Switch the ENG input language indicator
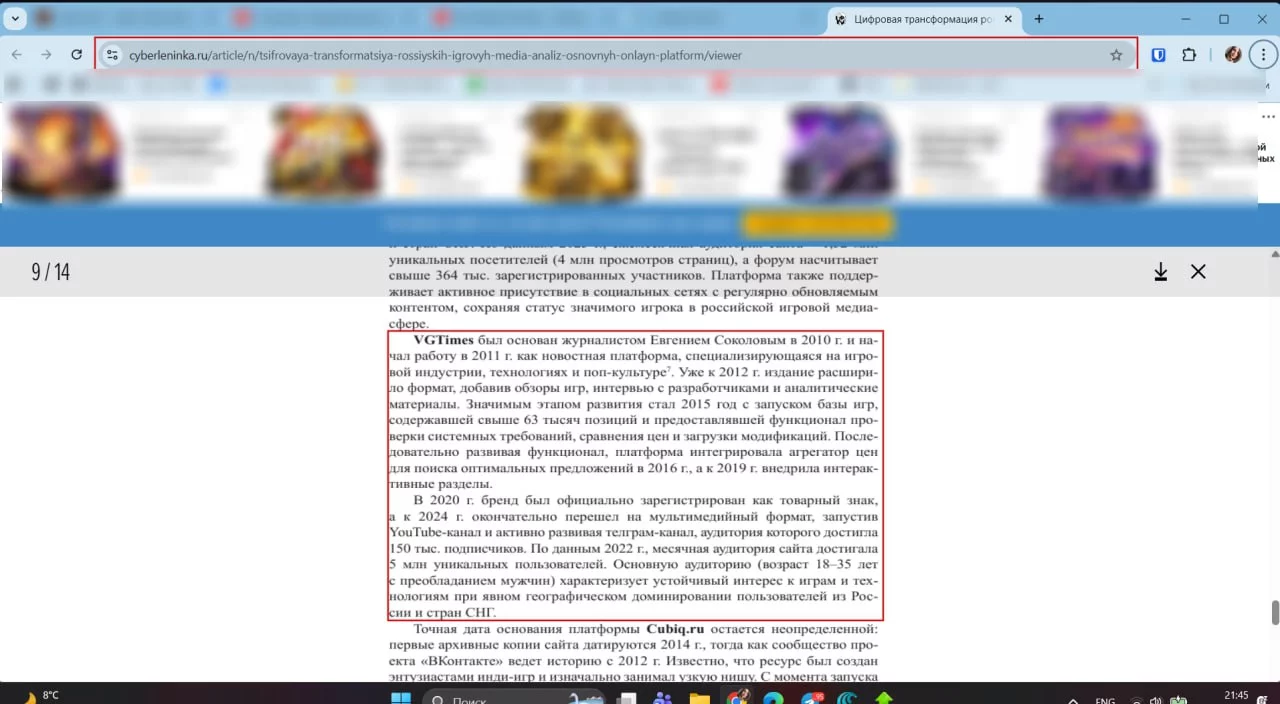1280x704 pixels. click(1106, 700)
